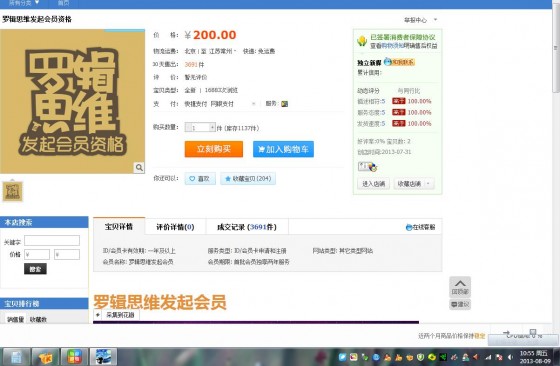
Task: Buy now with 立刻购买 button
Action: pyautogui.click(x=214, y=149)
